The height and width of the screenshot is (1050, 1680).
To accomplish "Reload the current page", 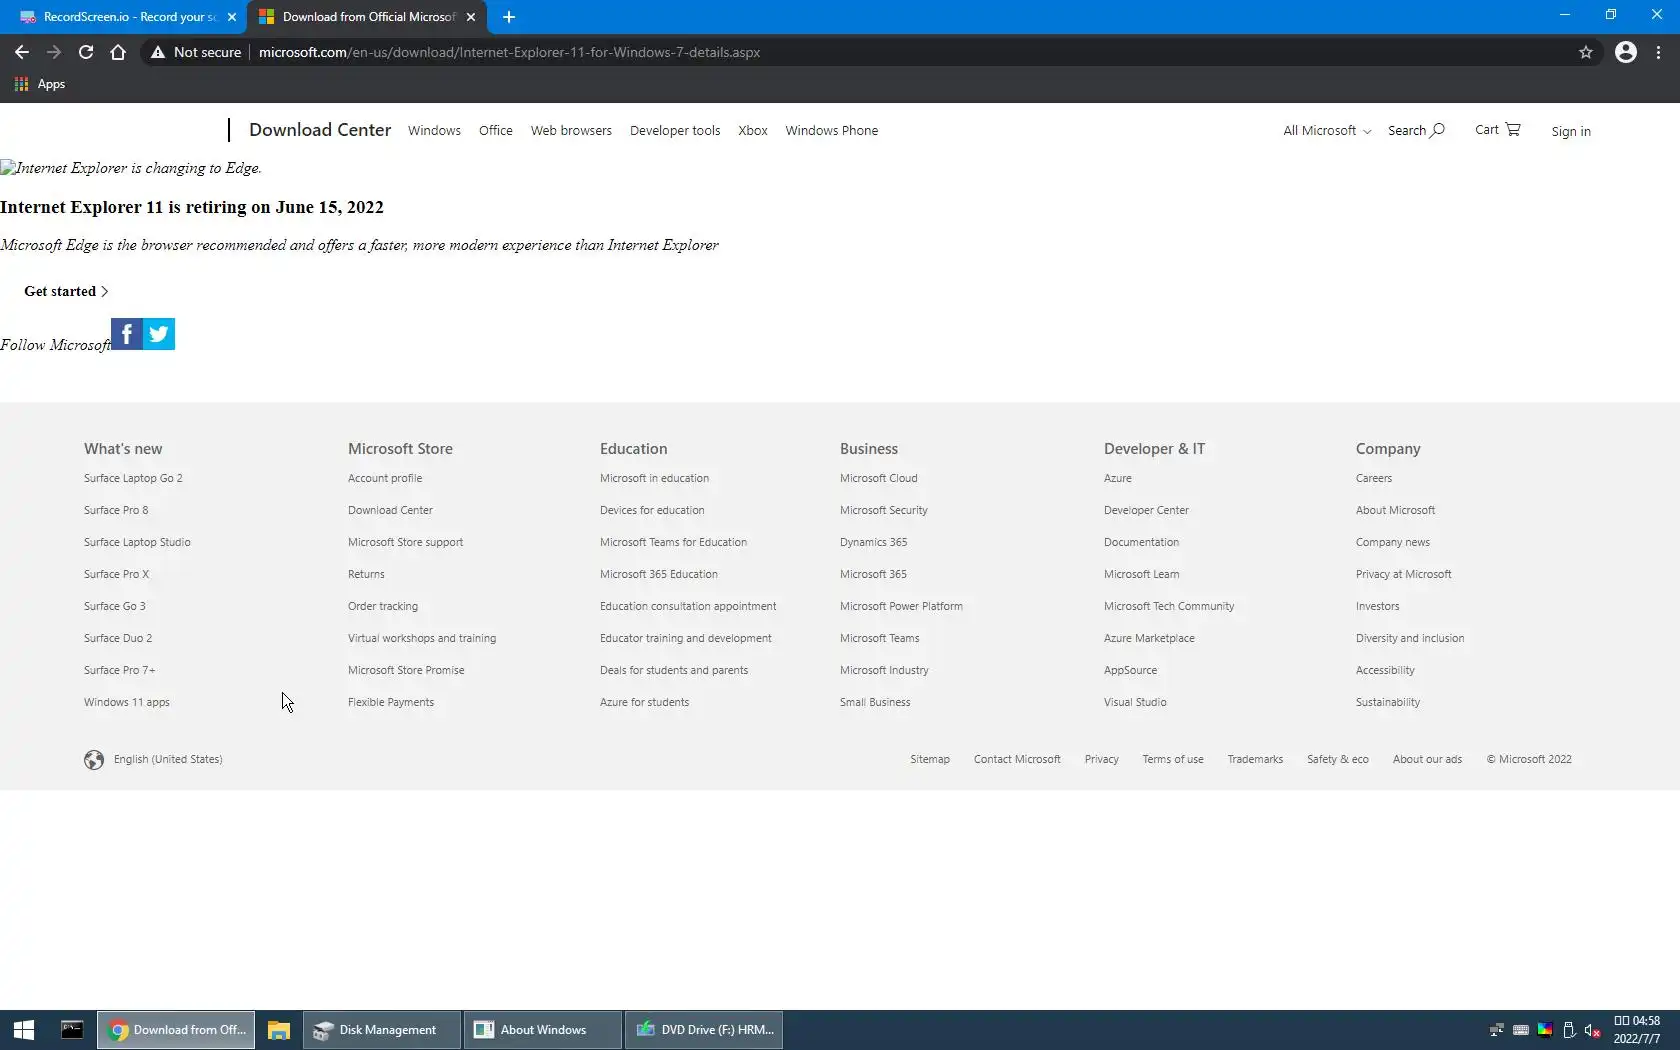I will pyautogui.click(x=86, y=52).
